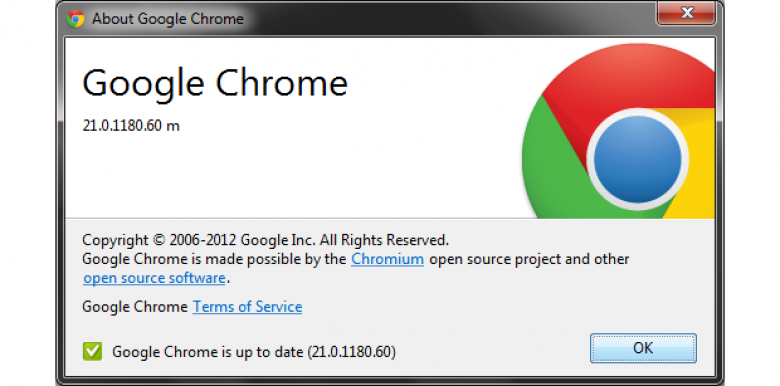
Task: Click the Google Chrome label before Terms of Service
Action: tap(135, 306)
